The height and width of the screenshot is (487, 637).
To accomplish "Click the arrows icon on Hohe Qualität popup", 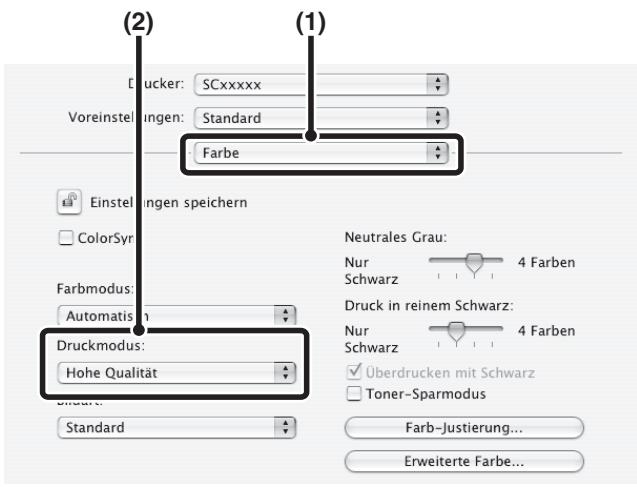I will 285,372.
